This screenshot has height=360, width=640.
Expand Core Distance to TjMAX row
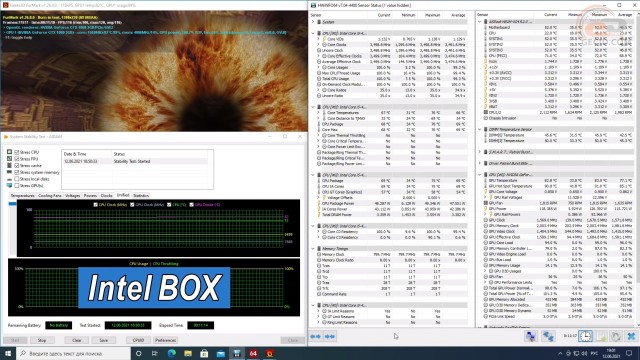(x=318, y=118)
